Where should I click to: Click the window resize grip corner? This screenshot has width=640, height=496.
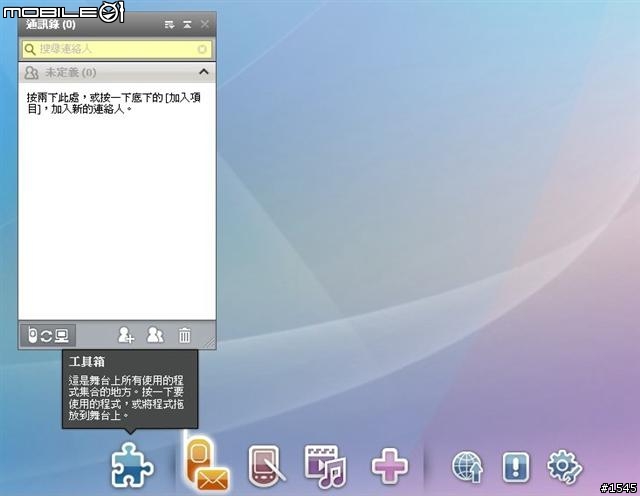click(210, 342)
